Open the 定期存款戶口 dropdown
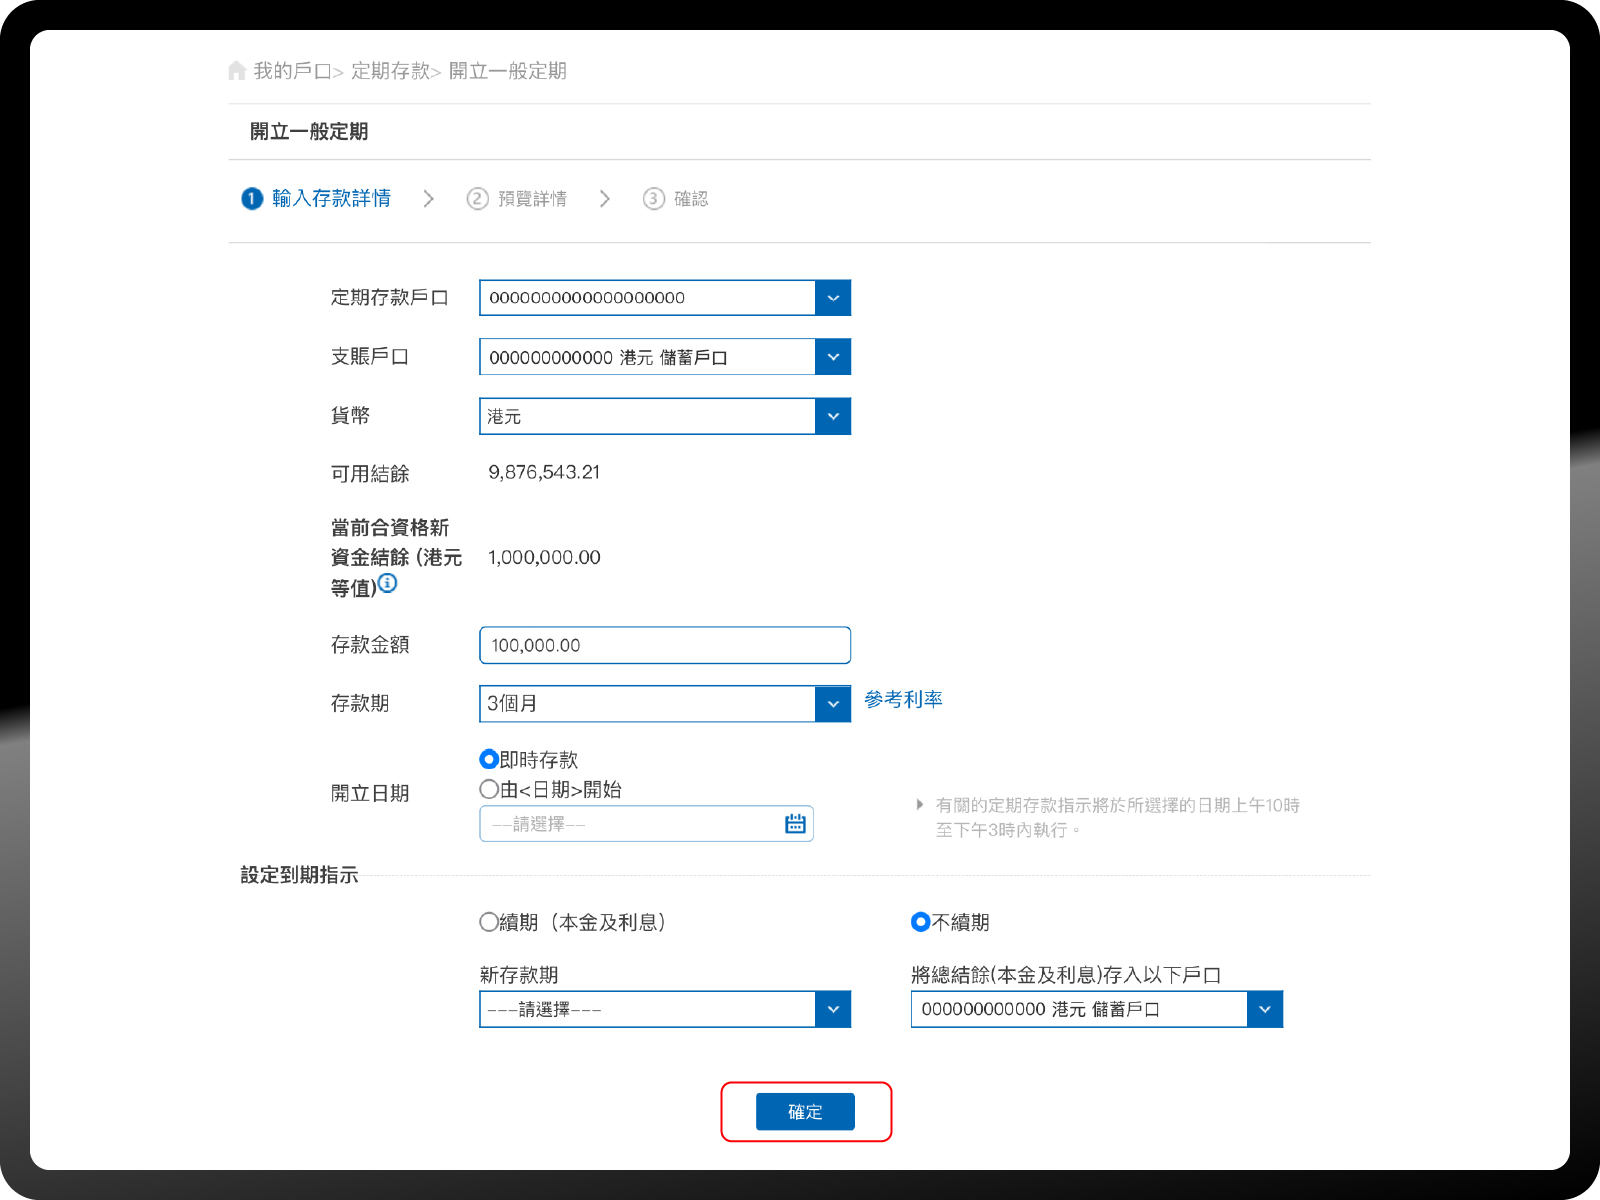Viewport: 1600px width, 1200px height. point(833,298)
